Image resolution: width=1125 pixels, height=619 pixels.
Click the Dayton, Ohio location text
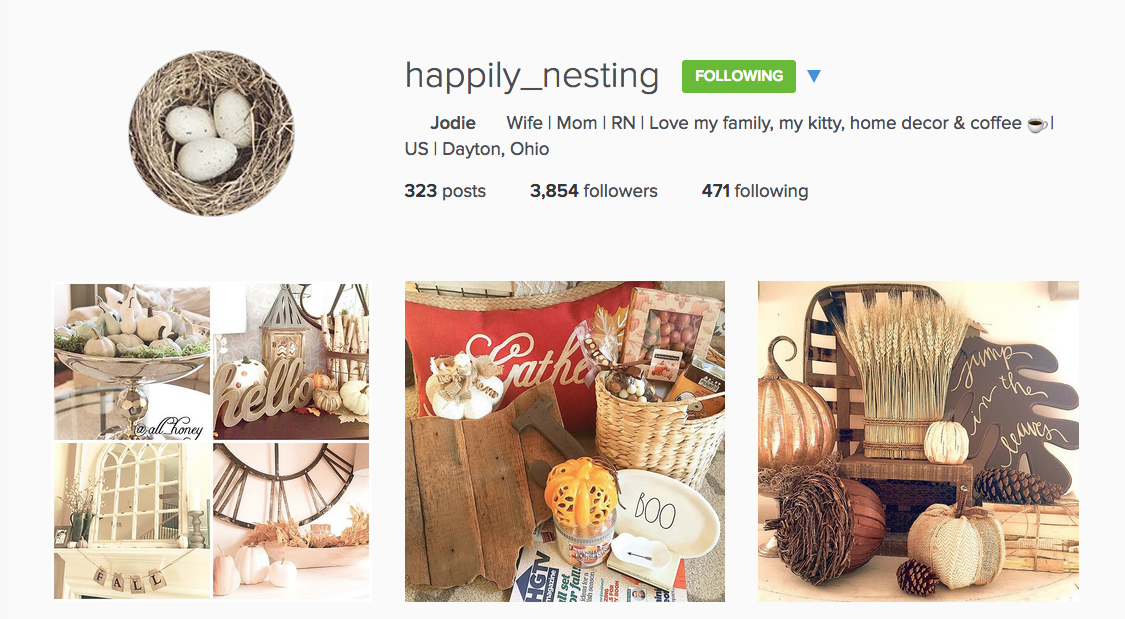click(x=496, y=149)
